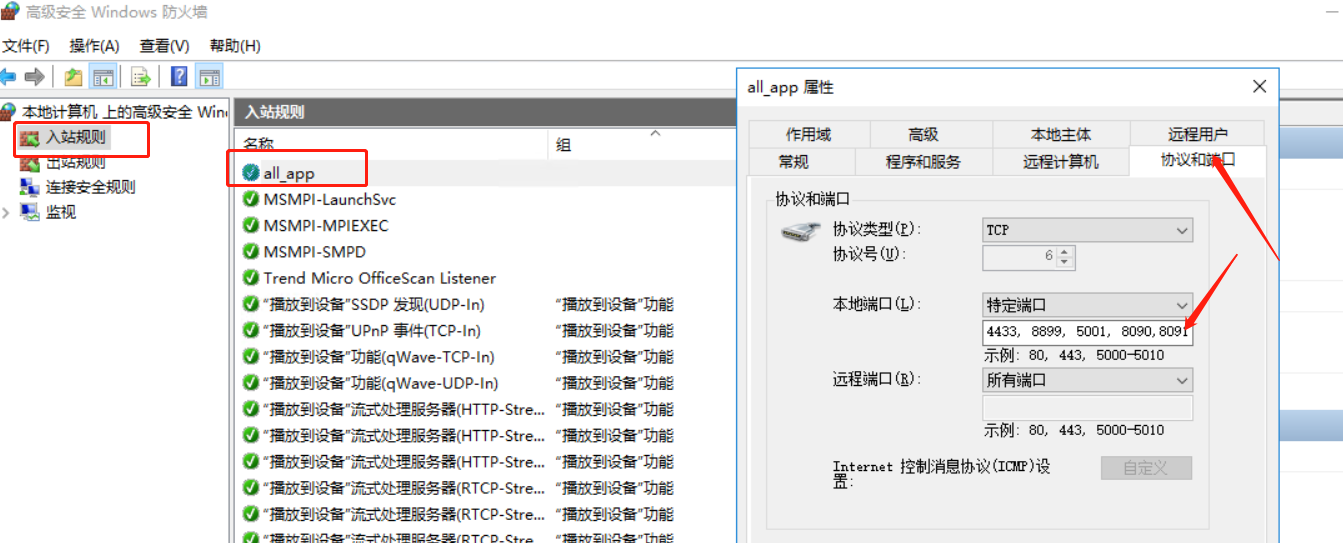Open the 查看(V) menu
The image size is (1343, 543).
pos(164,46)
